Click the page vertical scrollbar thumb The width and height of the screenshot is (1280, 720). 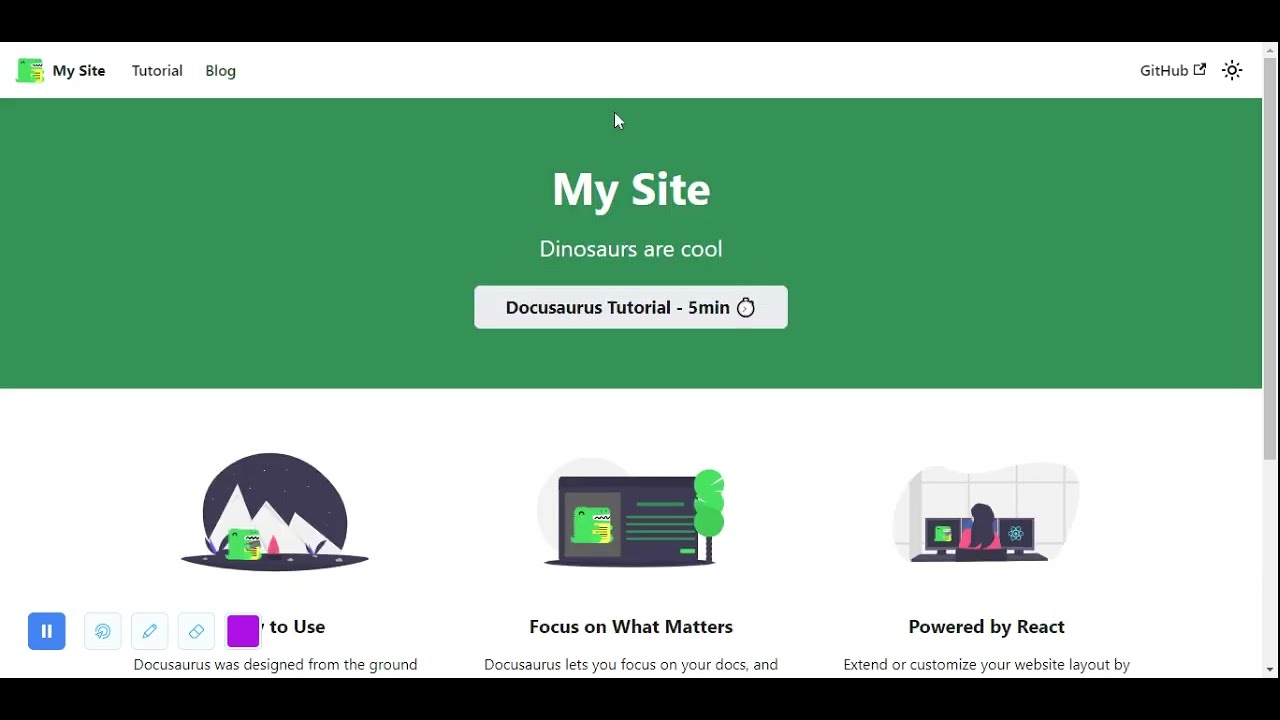[1270, 258]
